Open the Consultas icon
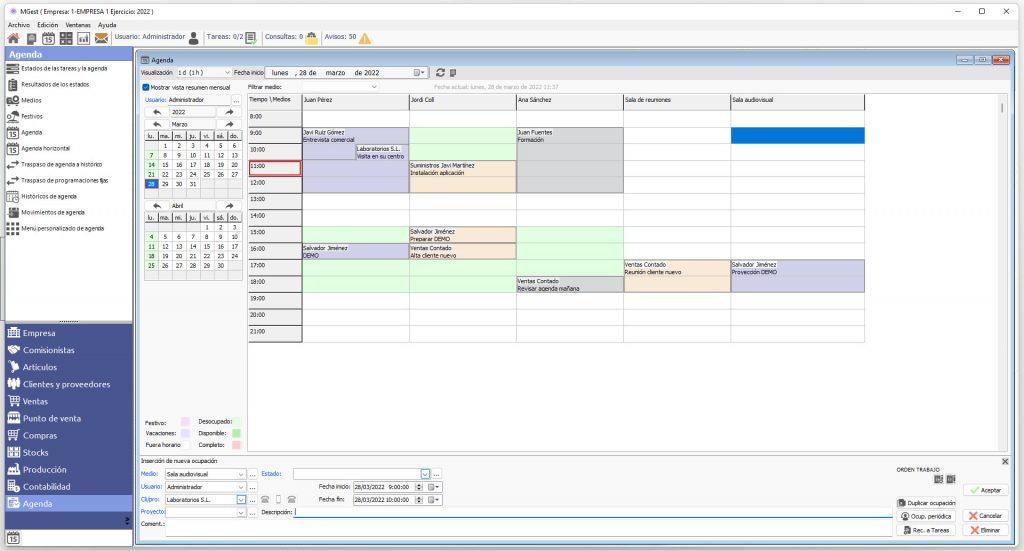 coord(312,38)
